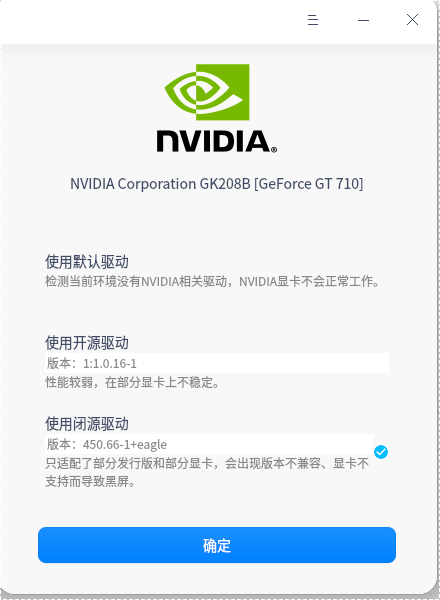Select the 使用闭源驱动 option
Screen dimensions: 440x600
point(87,424)
